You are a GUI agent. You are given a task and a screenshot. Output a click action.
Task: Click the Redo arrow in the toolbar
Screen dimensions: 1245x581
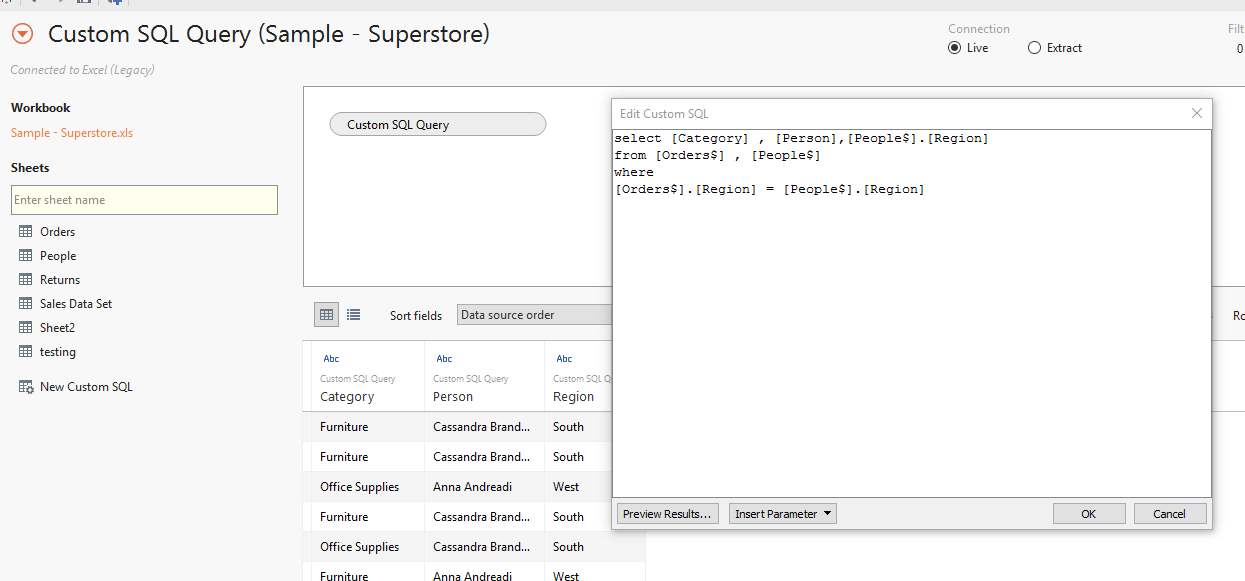[61, 3]
